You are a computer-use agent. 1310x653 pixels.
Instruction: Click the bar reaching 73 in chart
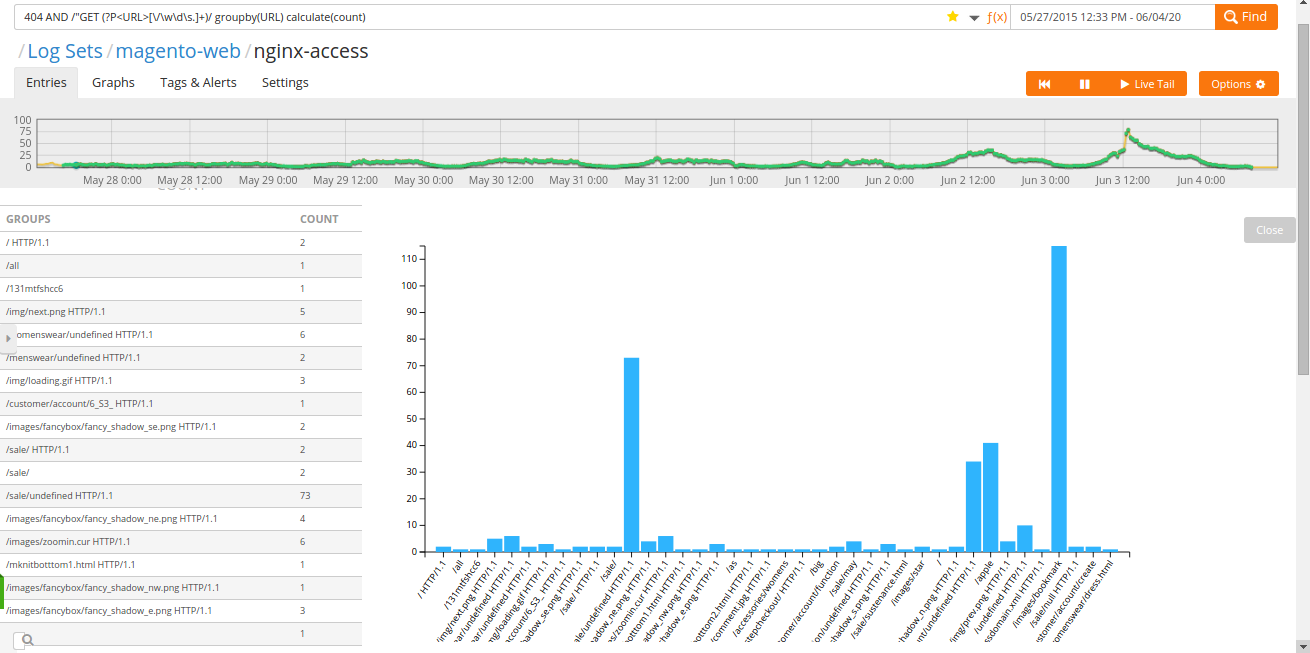pyautogui.click(x=632, y=455)
